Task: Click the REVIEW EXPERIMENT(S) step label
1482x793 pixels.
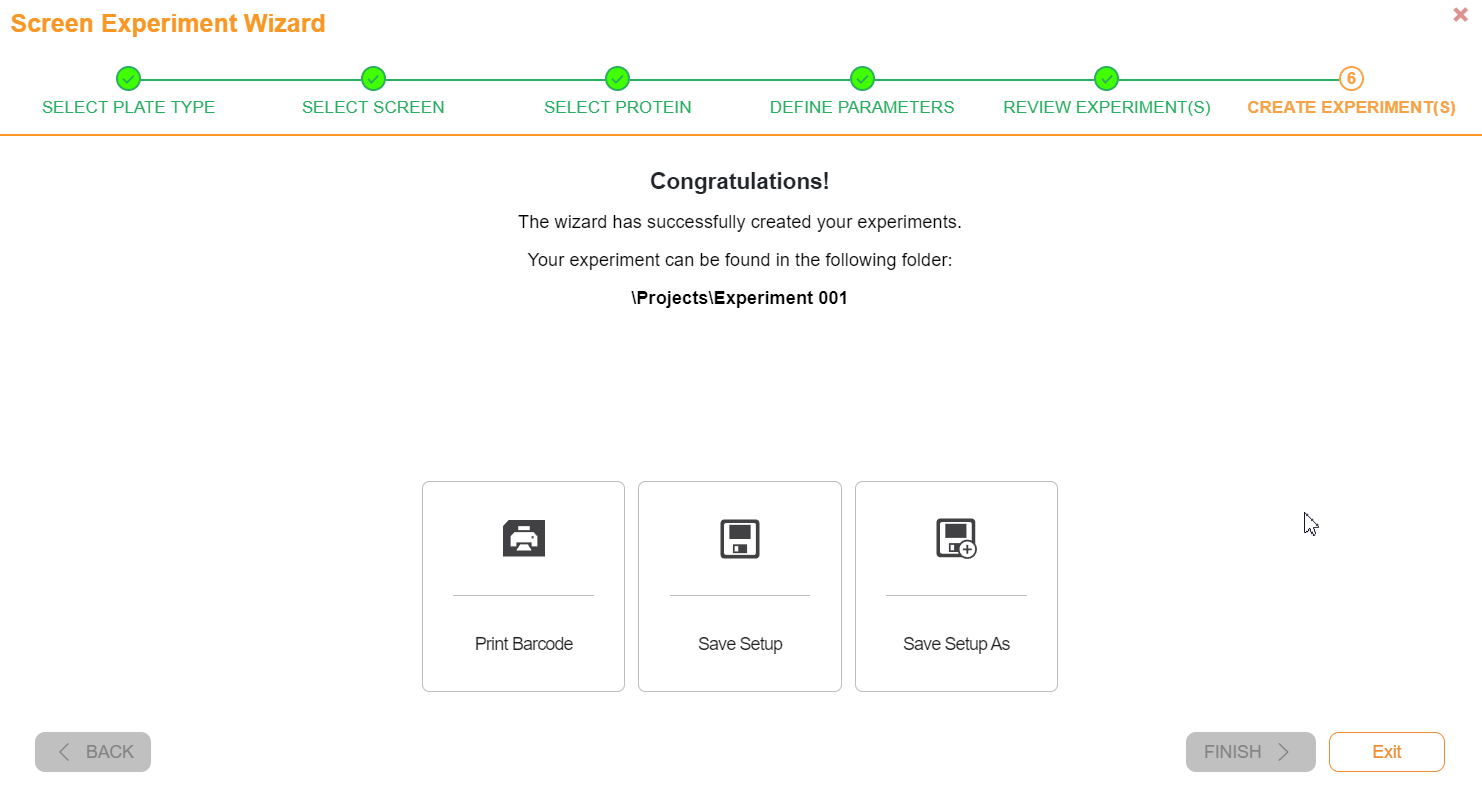Action: point(1106,106)
